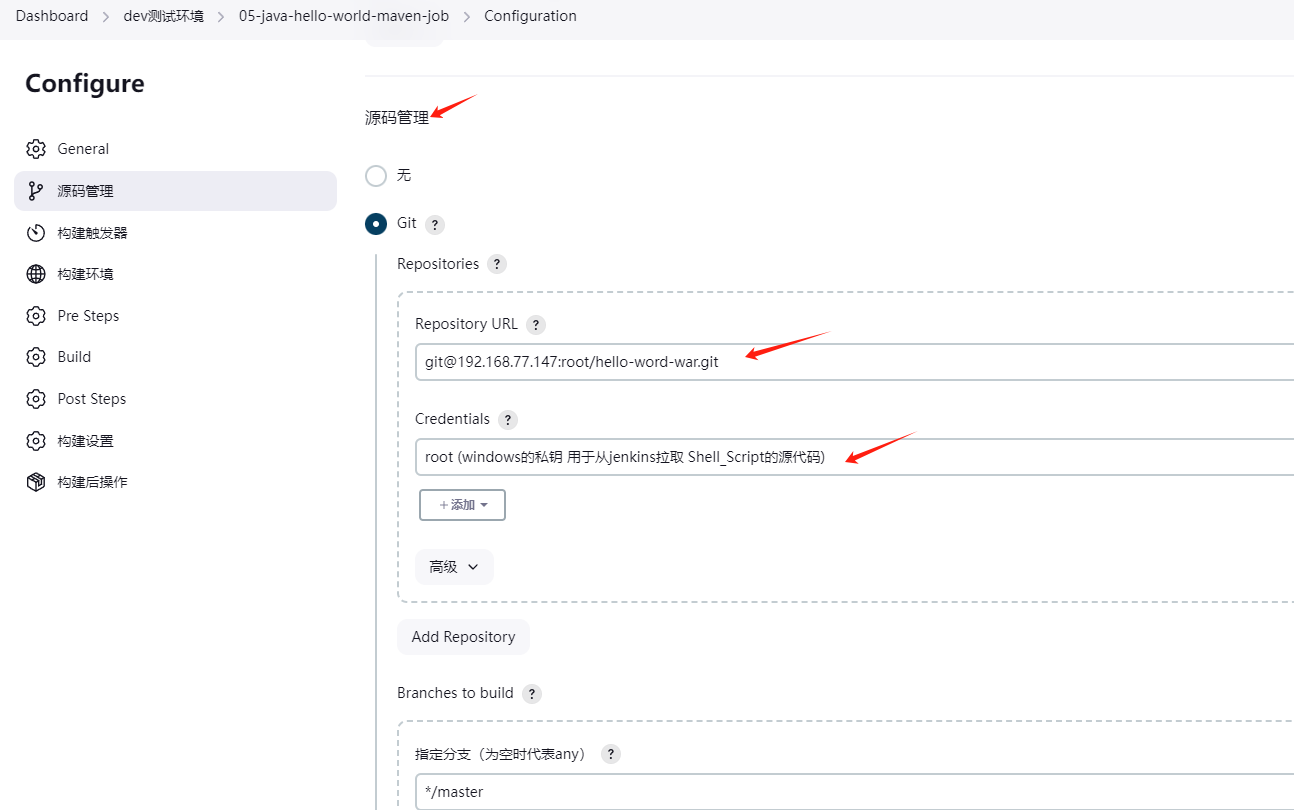The image size is (1294, 810).
Task: Open the 添加 credentials dropdown button
Action: tap(462, 505)
